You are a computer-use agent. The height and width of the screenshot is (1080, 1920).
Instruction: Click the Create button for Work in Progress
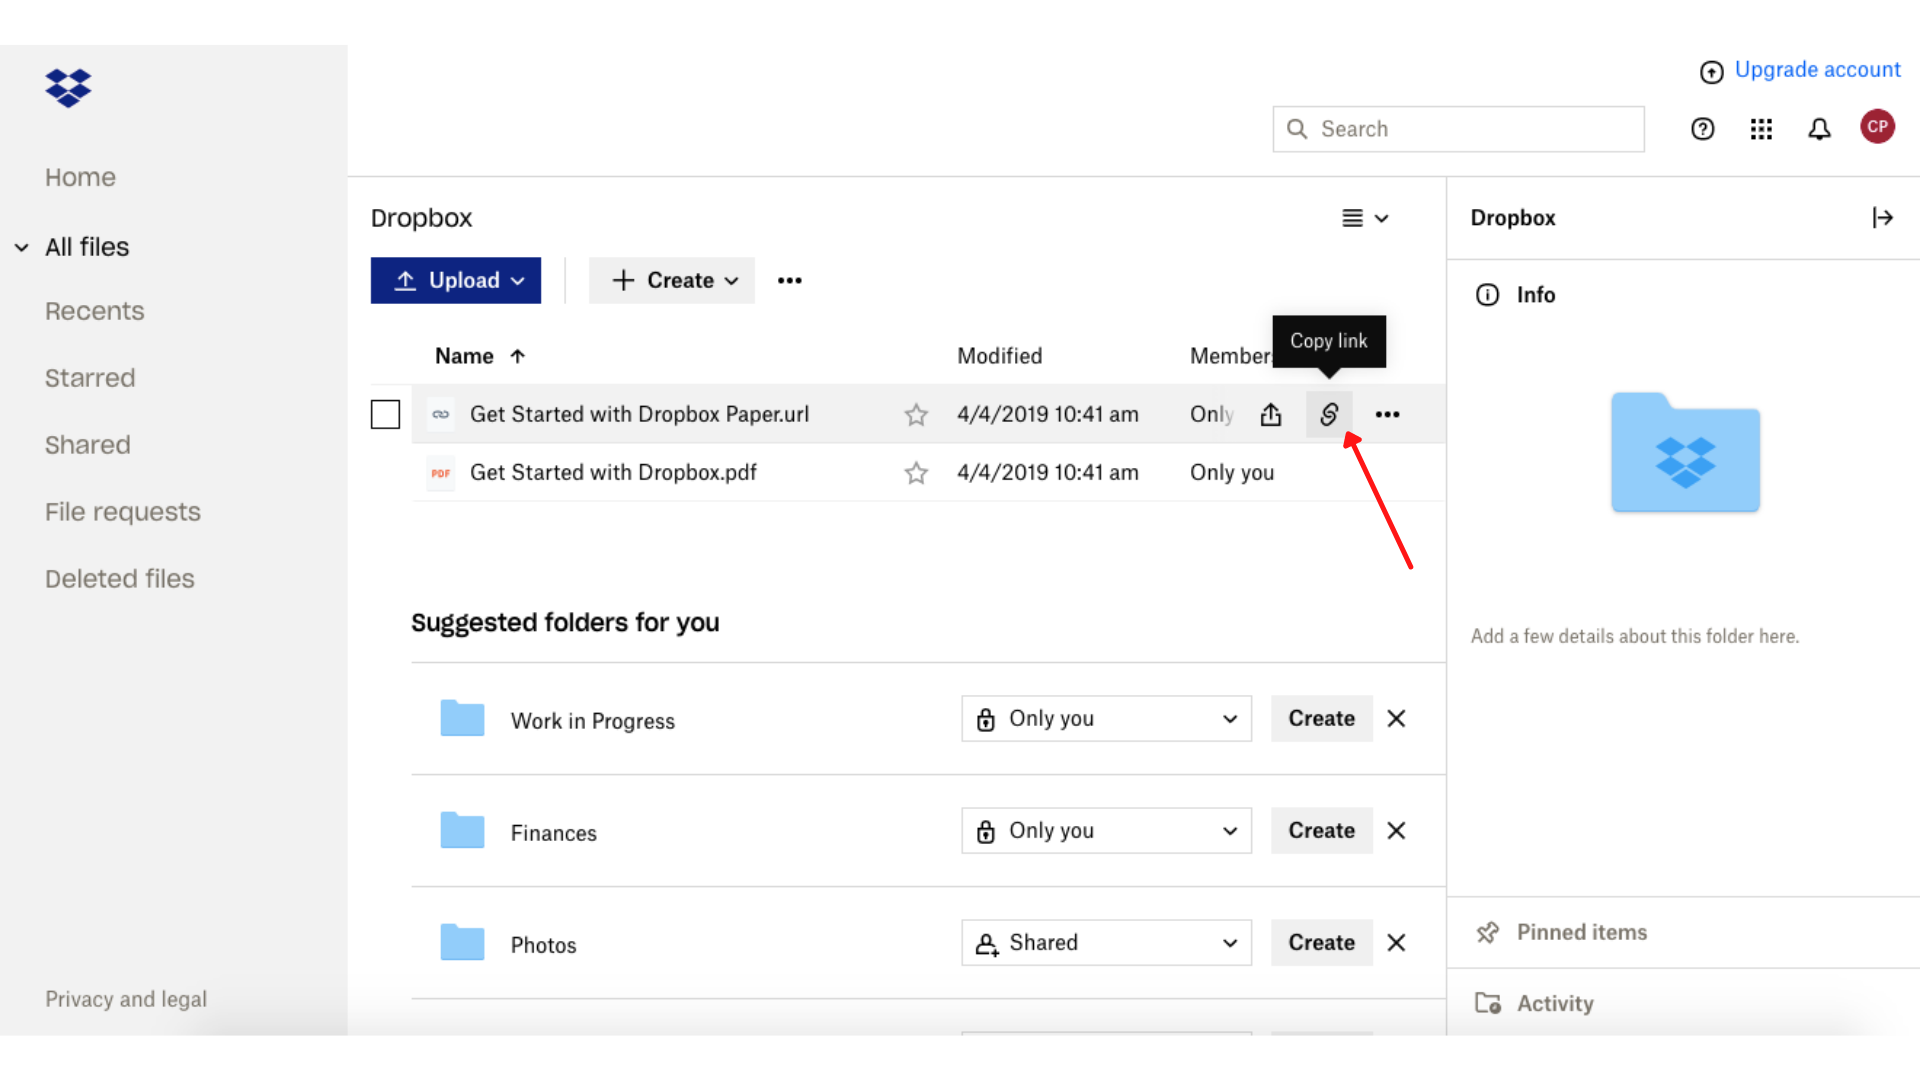point(1320,717)
